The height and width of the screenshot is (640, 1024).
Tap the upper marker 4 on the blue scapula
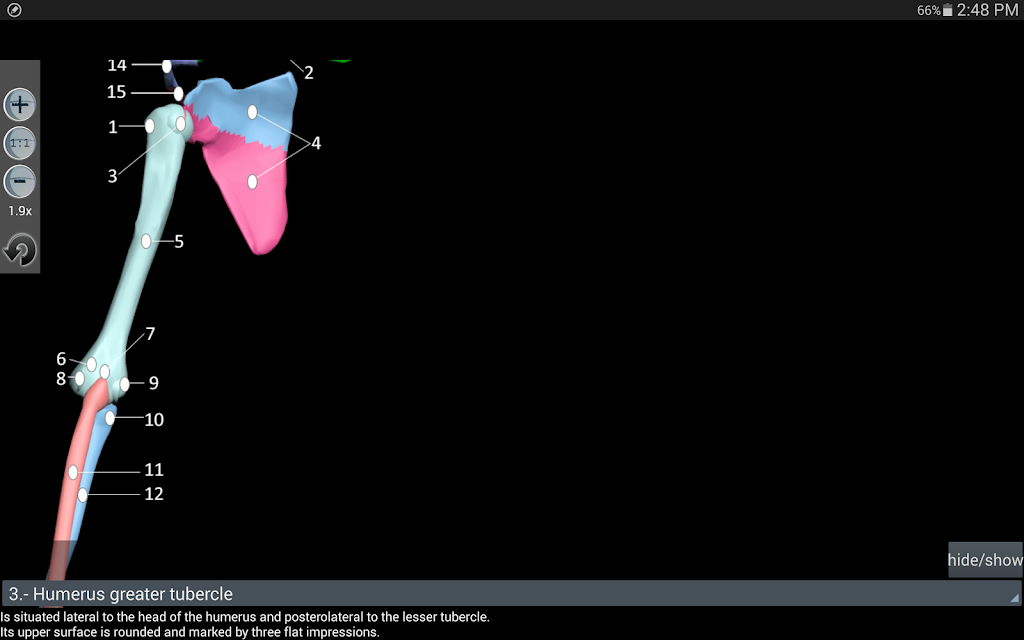pos(252,112)
